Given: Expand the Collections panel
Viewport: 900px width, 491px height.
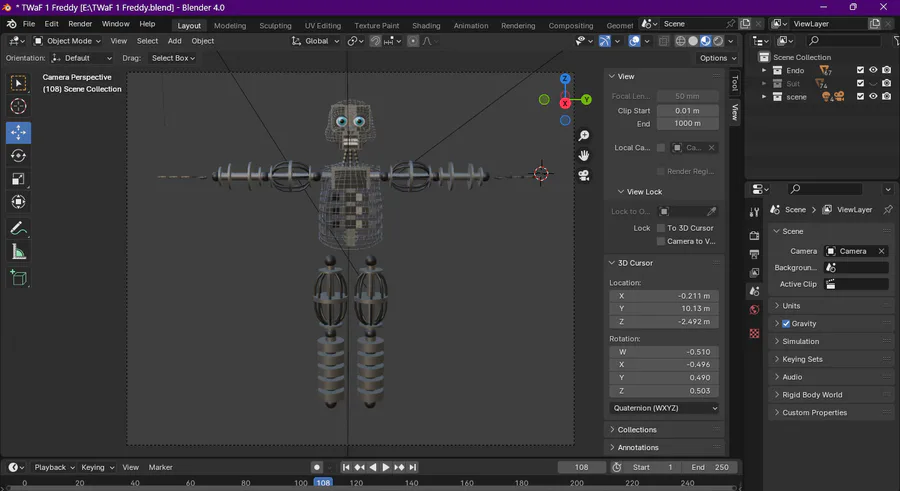Looking at the screenshot, I should click(637, 430).
